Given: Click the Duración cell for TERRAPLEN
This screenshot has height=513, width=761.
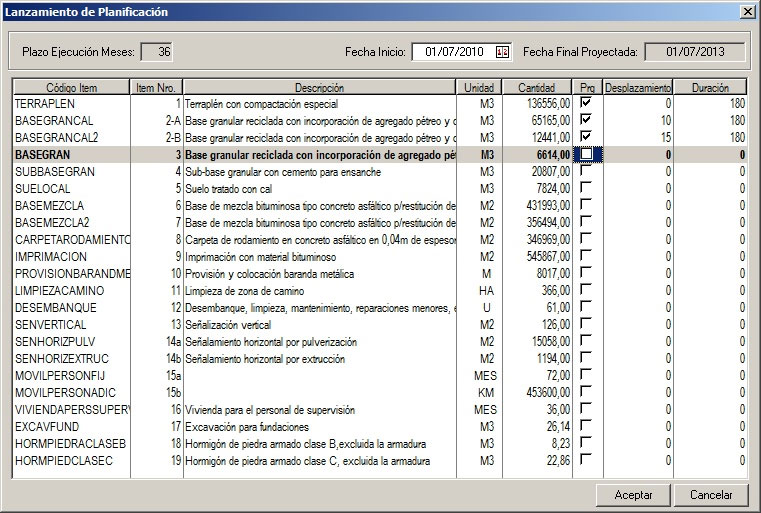Looking at the screenshot, I should pyautogui.click(x=710, y=103).
